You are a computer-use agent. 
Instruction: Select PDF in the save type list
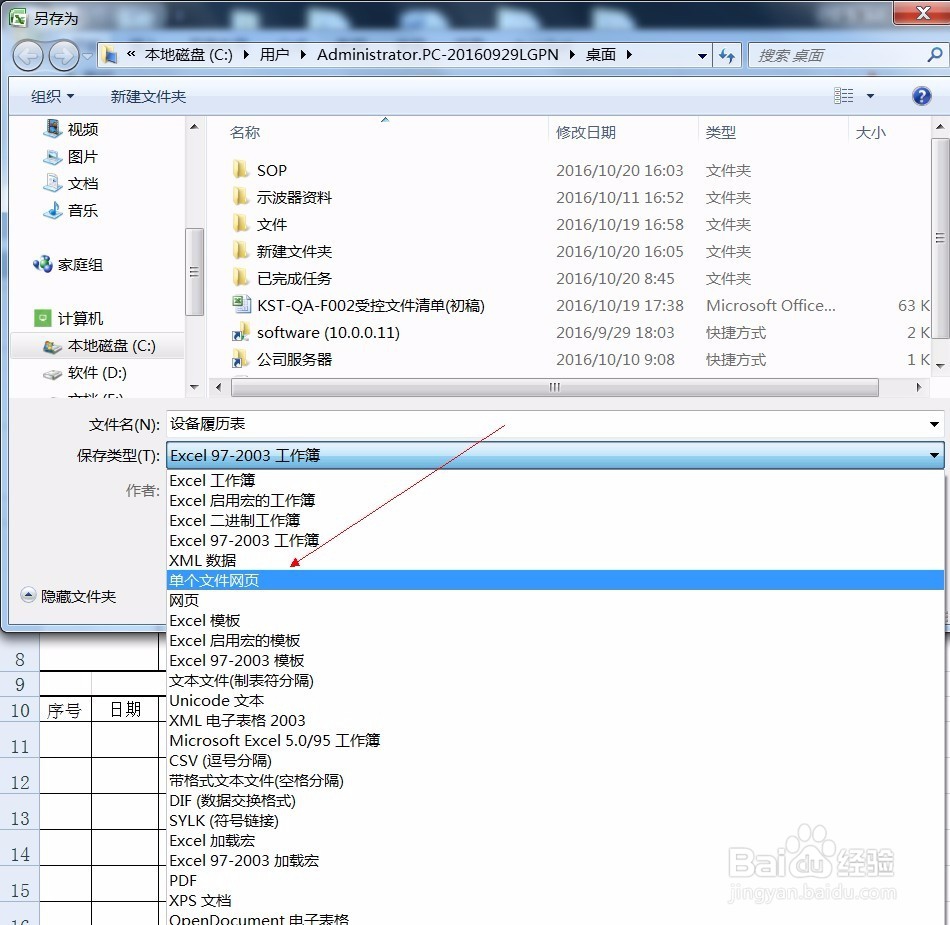(555, 880)
